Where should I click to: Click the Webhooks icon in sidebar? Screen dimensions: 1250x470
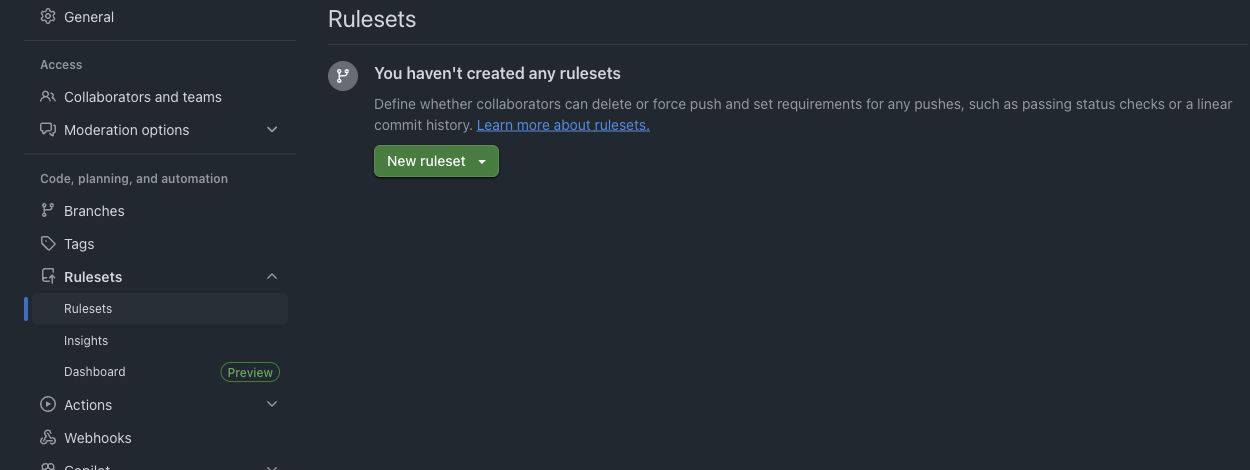click(x=48, y=438)
